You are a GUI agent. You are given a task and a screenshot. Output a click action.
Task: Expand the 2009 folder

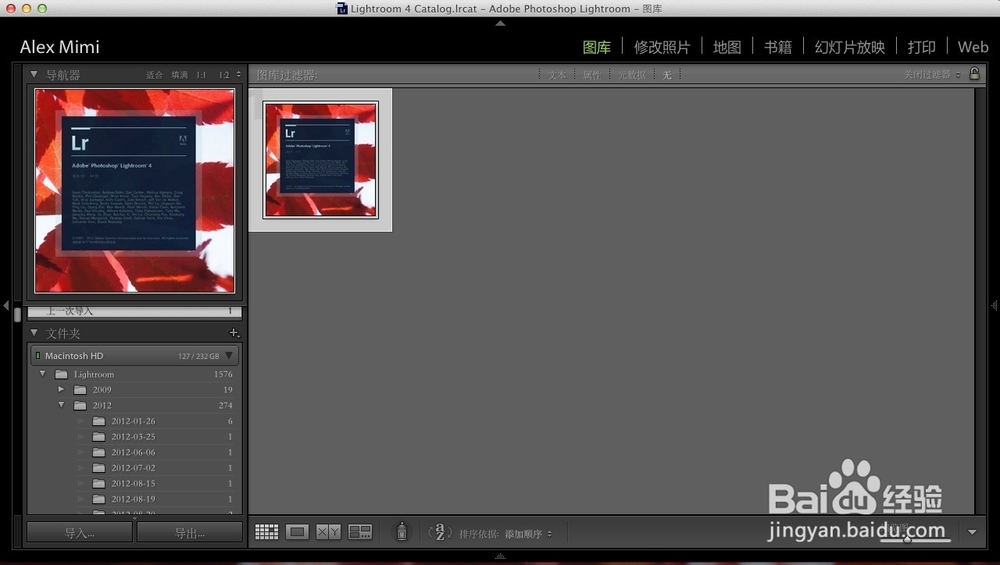61,389
